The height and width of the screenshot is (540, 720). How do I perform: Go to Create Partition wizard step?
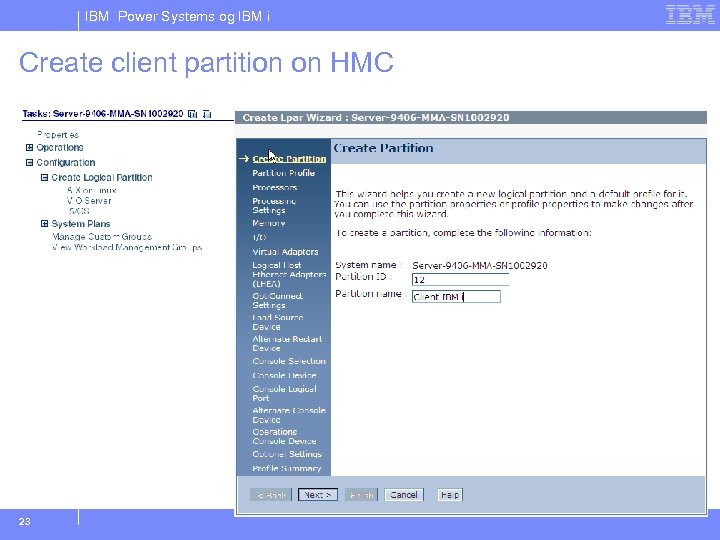289,159
